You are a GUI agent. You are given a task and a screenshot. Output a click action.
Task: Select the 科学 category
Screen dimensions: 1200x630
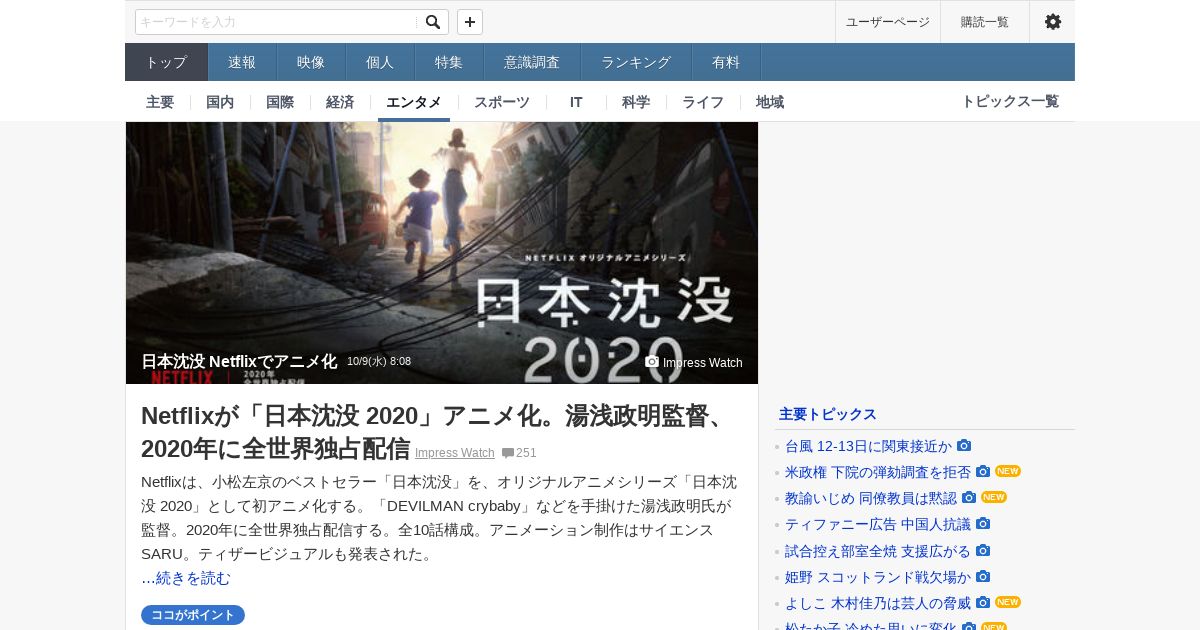click(x=636, y=102)
